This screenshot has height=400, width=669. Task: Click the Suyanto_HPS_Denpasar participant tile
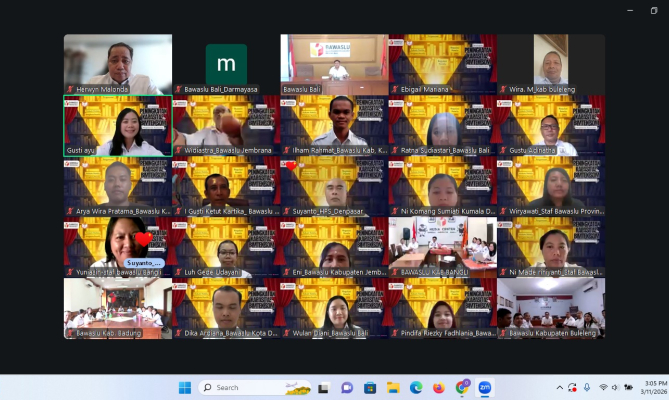[334, 186]
